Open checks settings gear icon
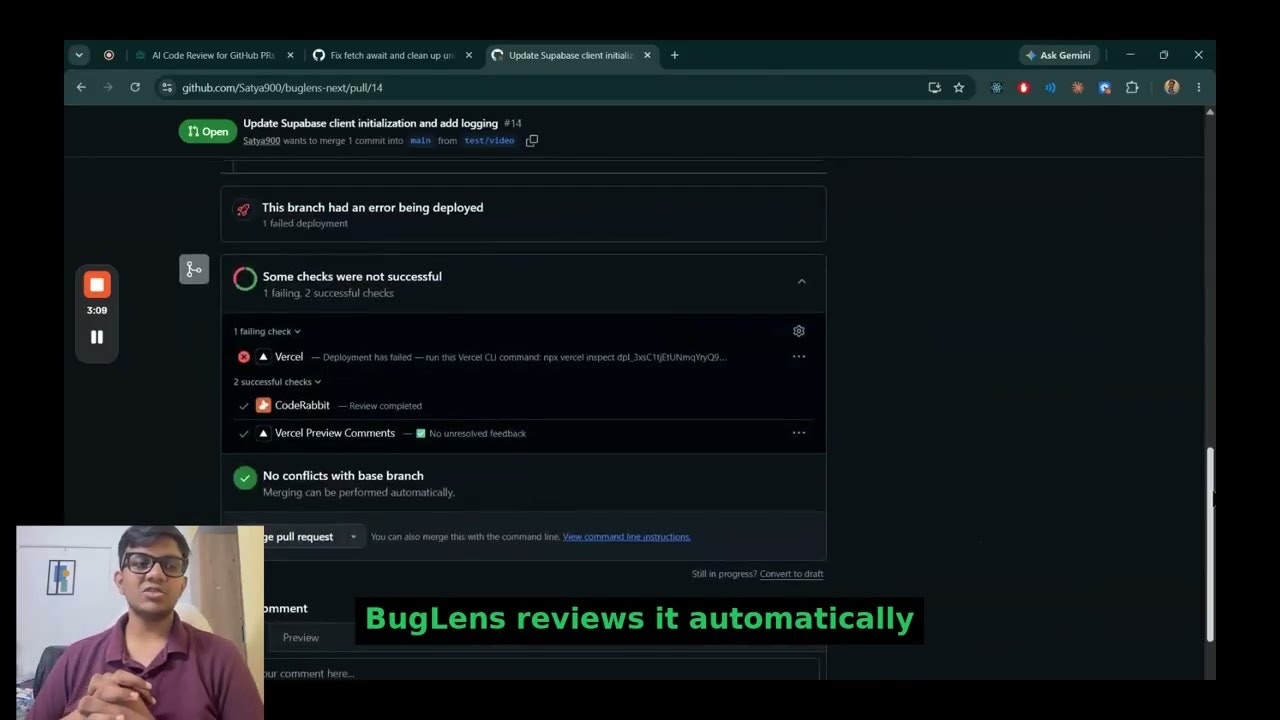Screen dimensions: 1280x720 798,331
